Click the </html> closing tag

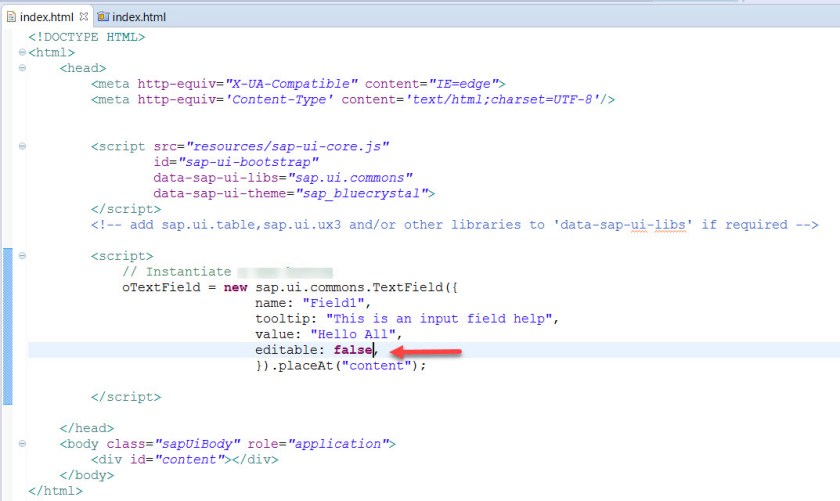pyautogui.click(x=56, y=491)
